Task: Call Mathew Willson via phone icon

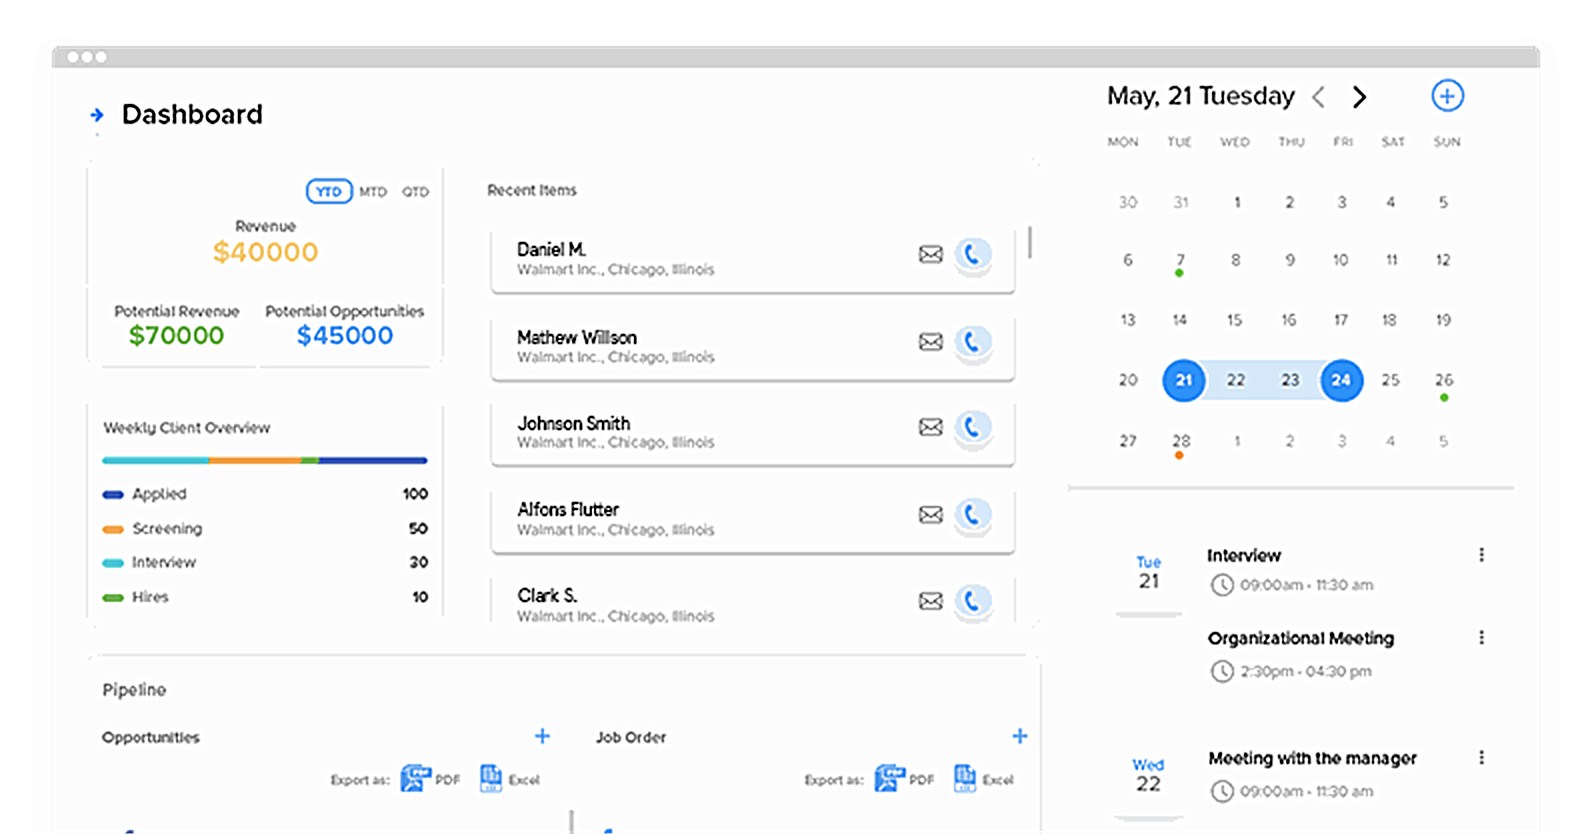Action: (972, 342)
